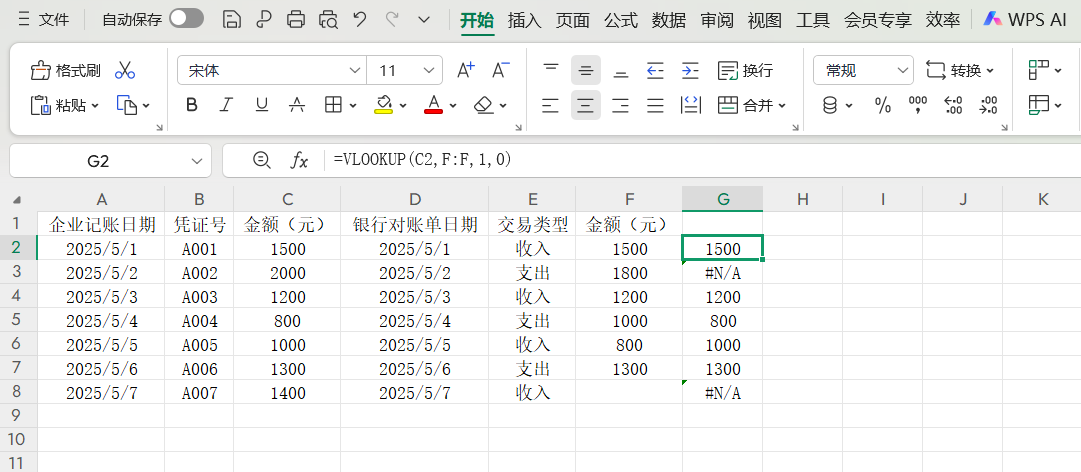Click the Insert Function fx icon
Screen dimensions: 1081x472
click(x=299, y=160)
